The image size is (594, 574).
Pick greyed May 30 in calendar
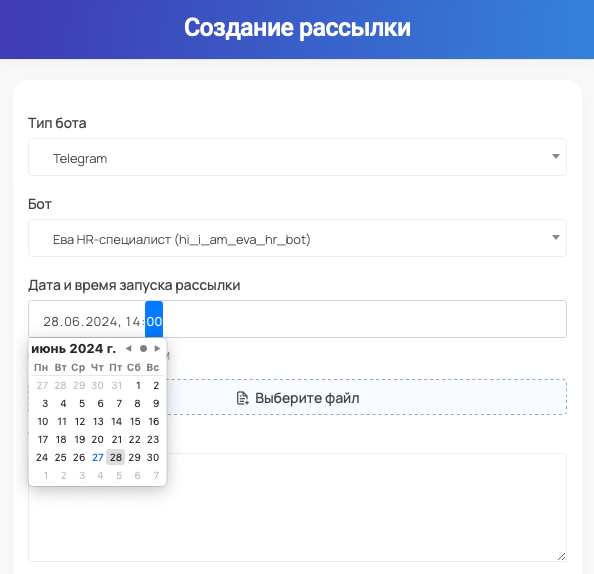coord(97,386)
